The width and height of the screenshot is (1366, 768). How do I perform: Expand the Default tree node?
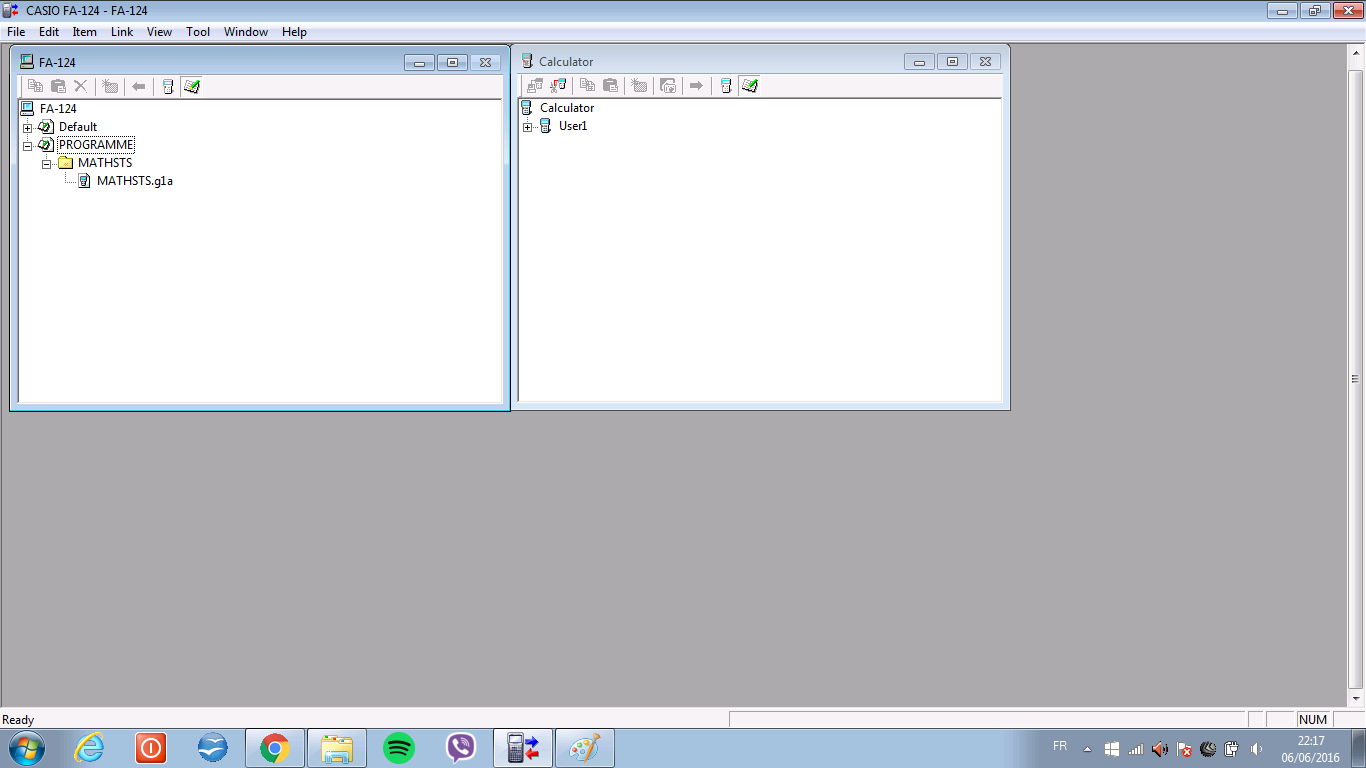pyautogui.click(x=28, y=128)
